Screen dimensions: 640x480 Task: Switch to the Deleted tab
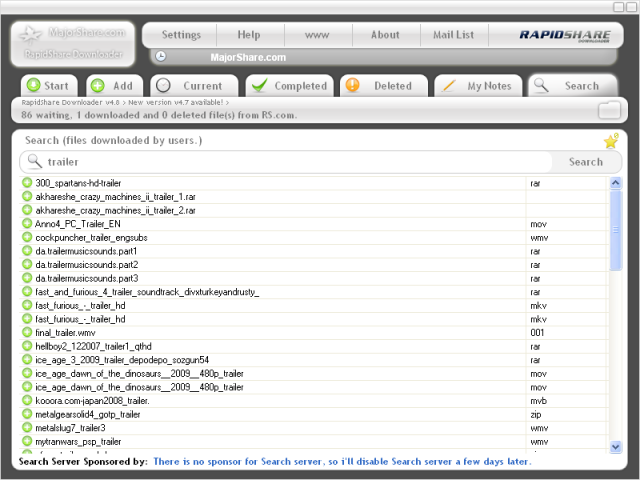pos(384,86)
